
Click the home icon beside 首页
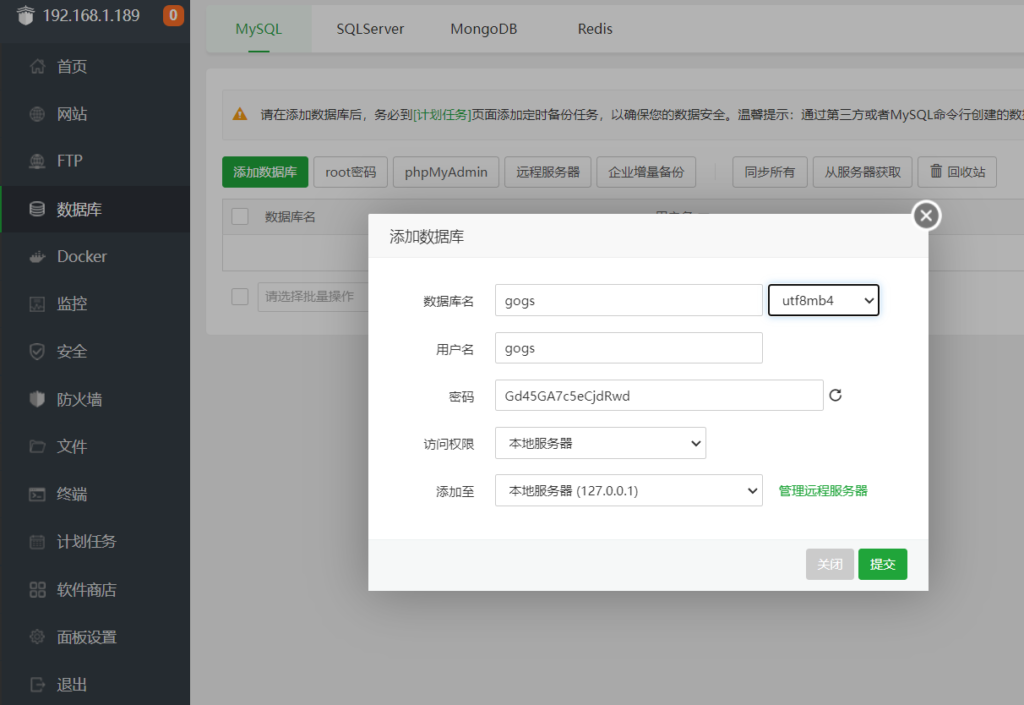click(37, 66)
